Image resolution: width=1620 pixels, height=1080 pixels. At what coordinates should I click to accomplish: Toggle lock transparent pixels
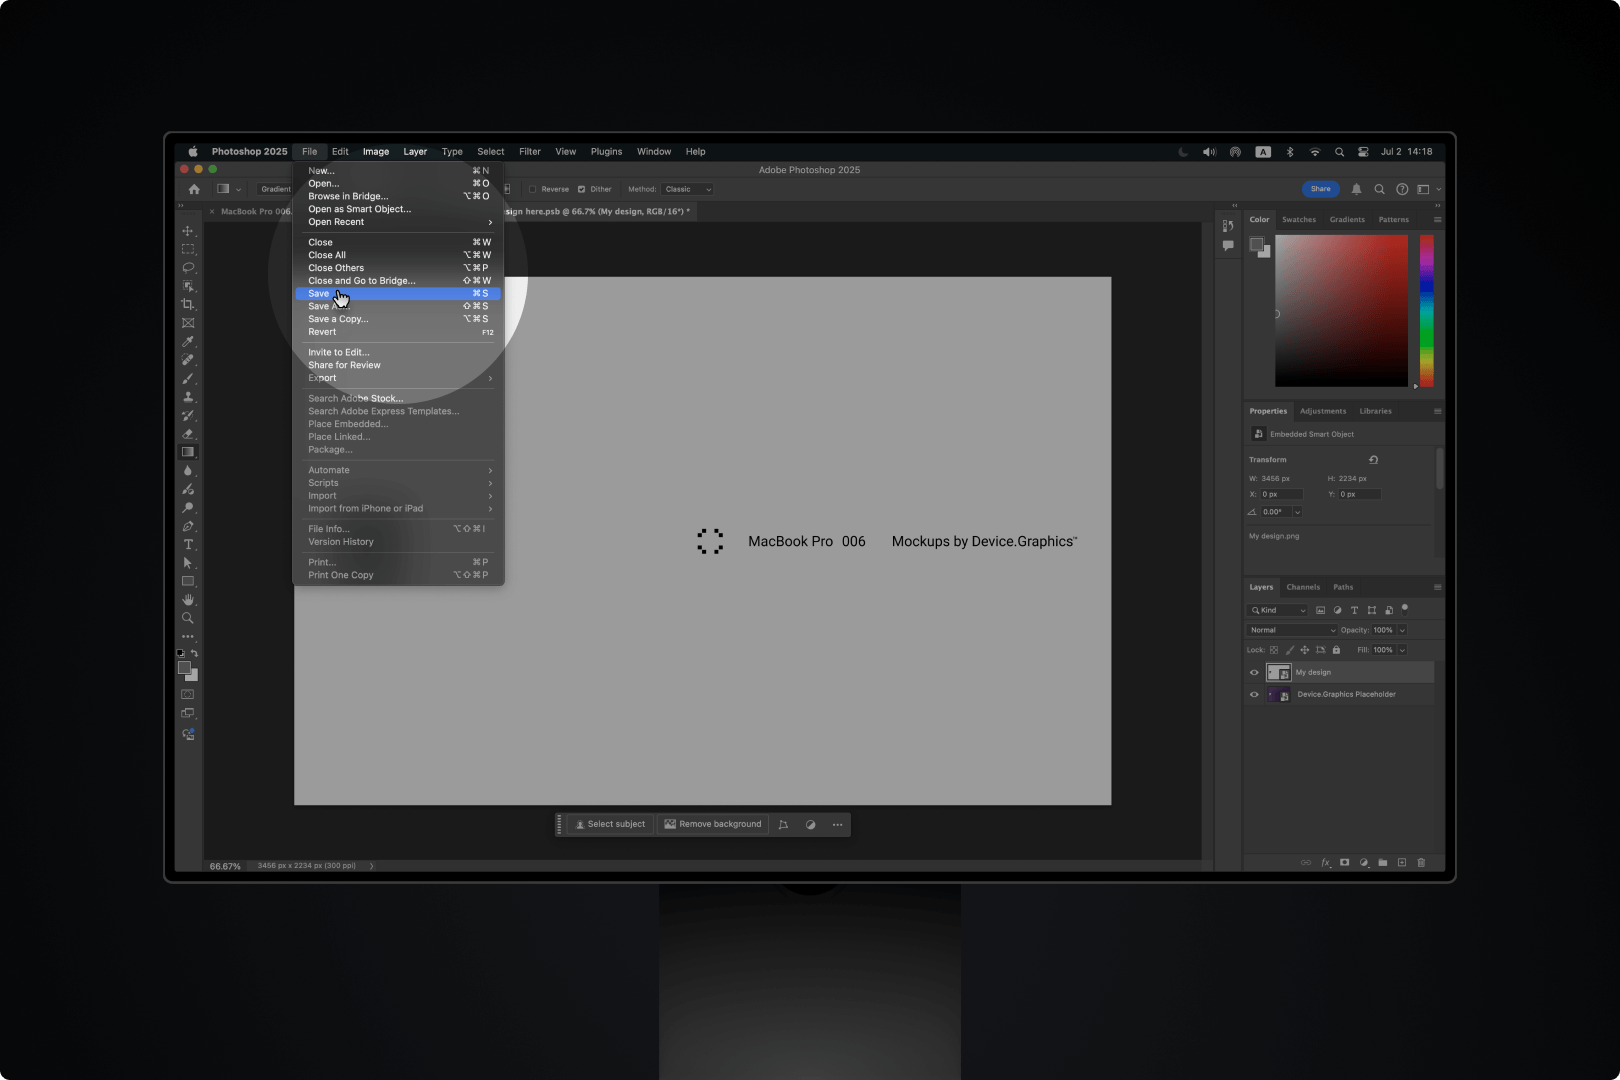click(x=1274, y=650)
